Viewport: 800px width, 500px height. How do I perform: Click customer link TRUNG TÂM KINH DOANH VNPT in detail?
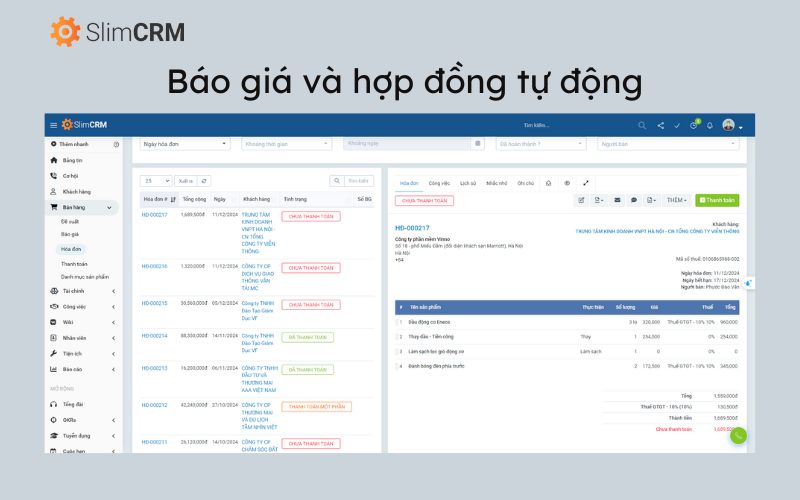(657, 232)
